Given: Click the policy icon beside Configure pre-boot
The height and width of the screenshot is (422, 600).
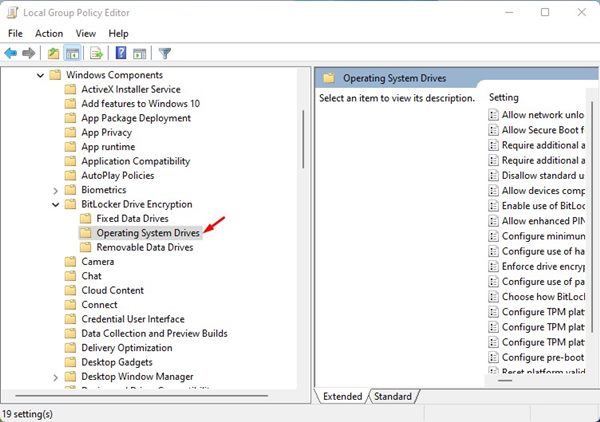Looking at the screenshot, I should tap(494, 357).
